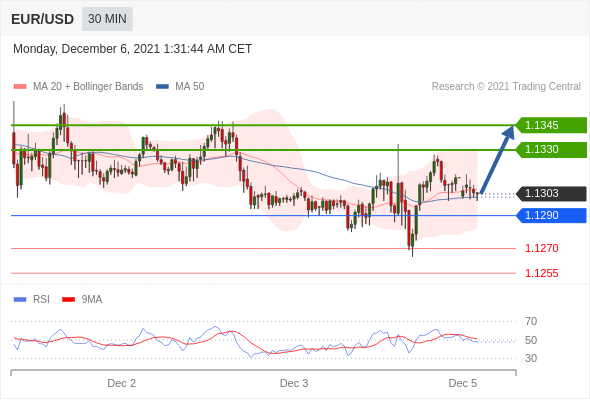Toggle the MA 20 + Bollinger Bands legend
The width and height of the screenshot is (590, 400).
point(78,87)
